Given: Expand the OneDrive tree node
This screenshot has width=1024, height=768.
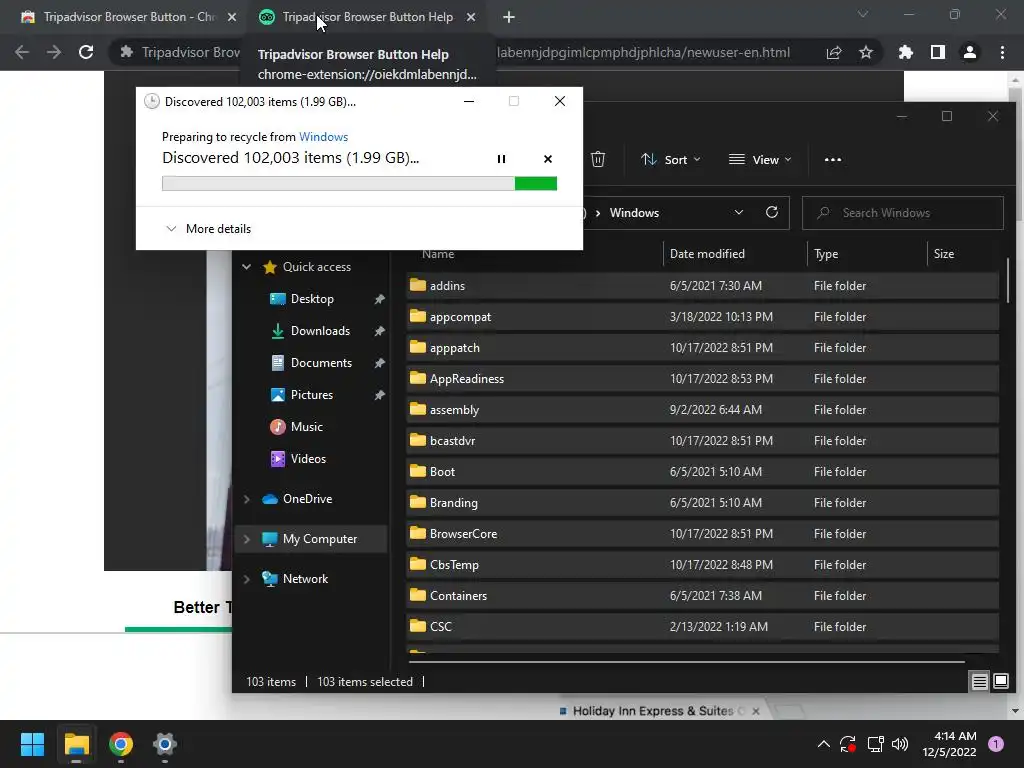Looking at the screenshot, I should tap(246, 499).
